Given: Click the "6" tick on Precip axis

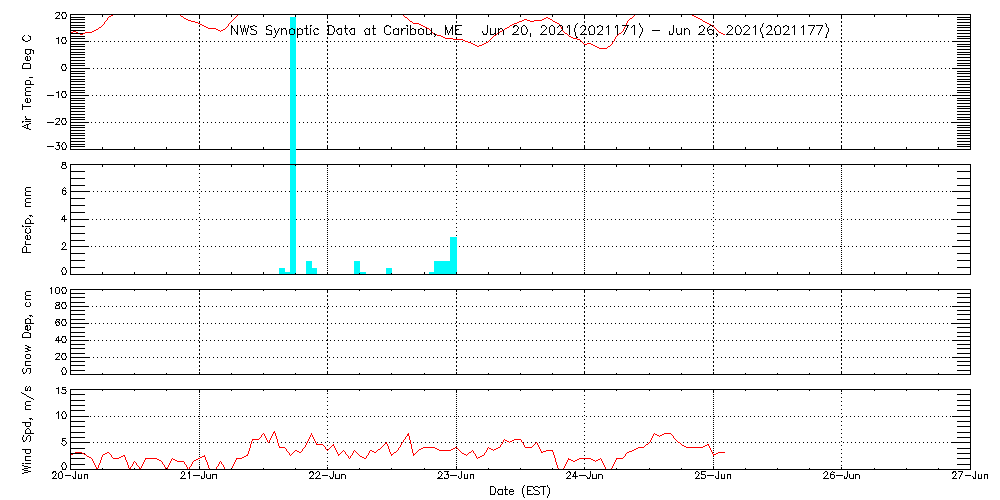Looking at the screenshot, I should (x=64, y=191).
